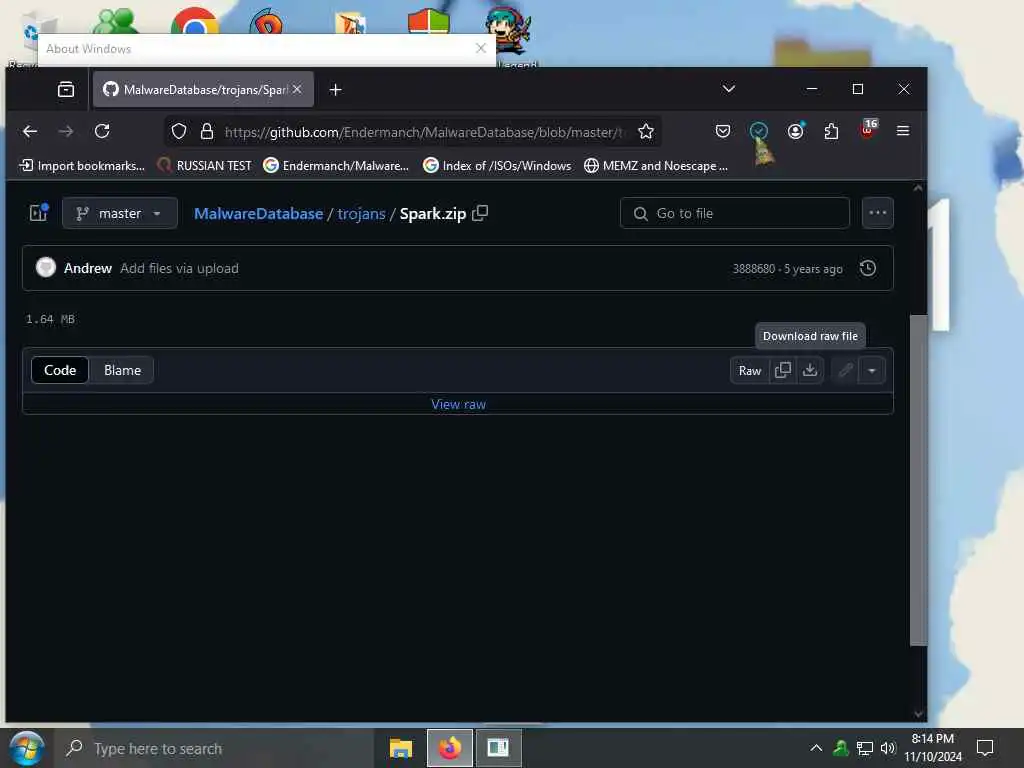Screen dimensions: 1024x768
Task: Open MEMZ and Noescape bookmark
Action: pyautogui.click(x=656, y=166)
